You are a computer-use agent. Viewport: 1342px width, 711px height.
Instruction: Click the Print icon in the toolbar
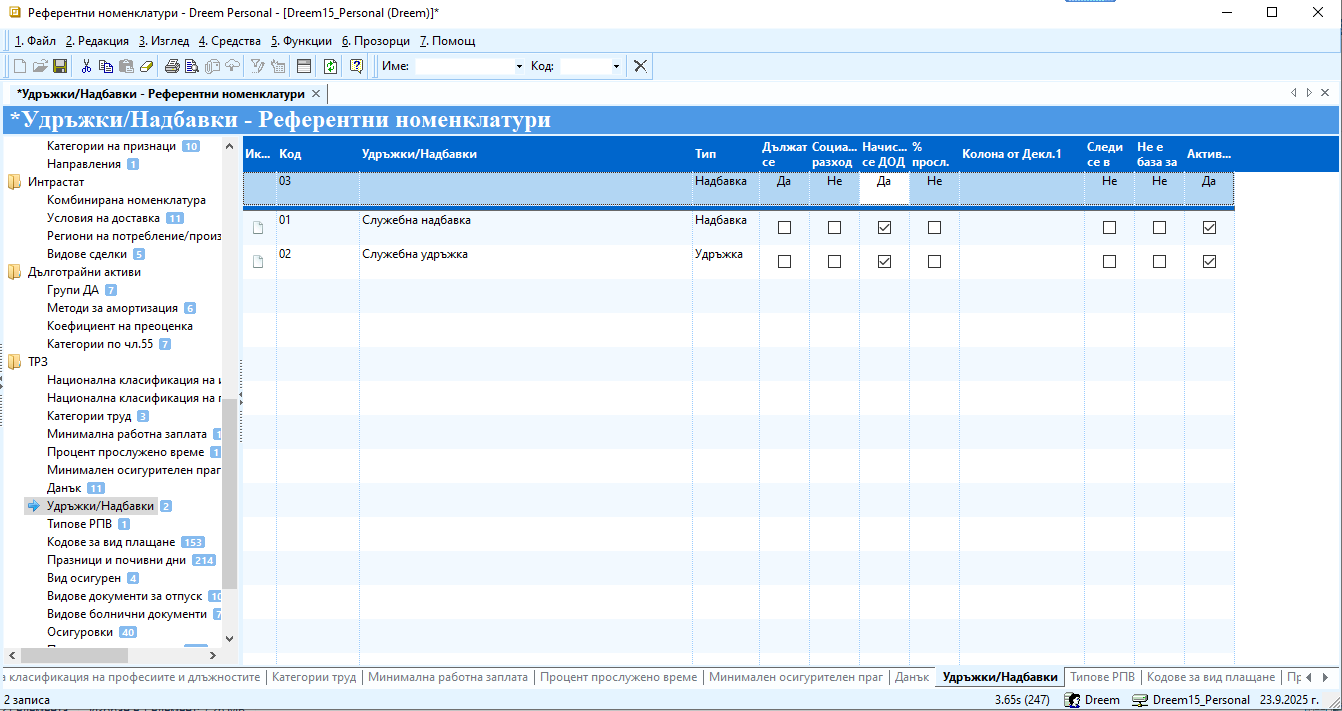[172, 66]
